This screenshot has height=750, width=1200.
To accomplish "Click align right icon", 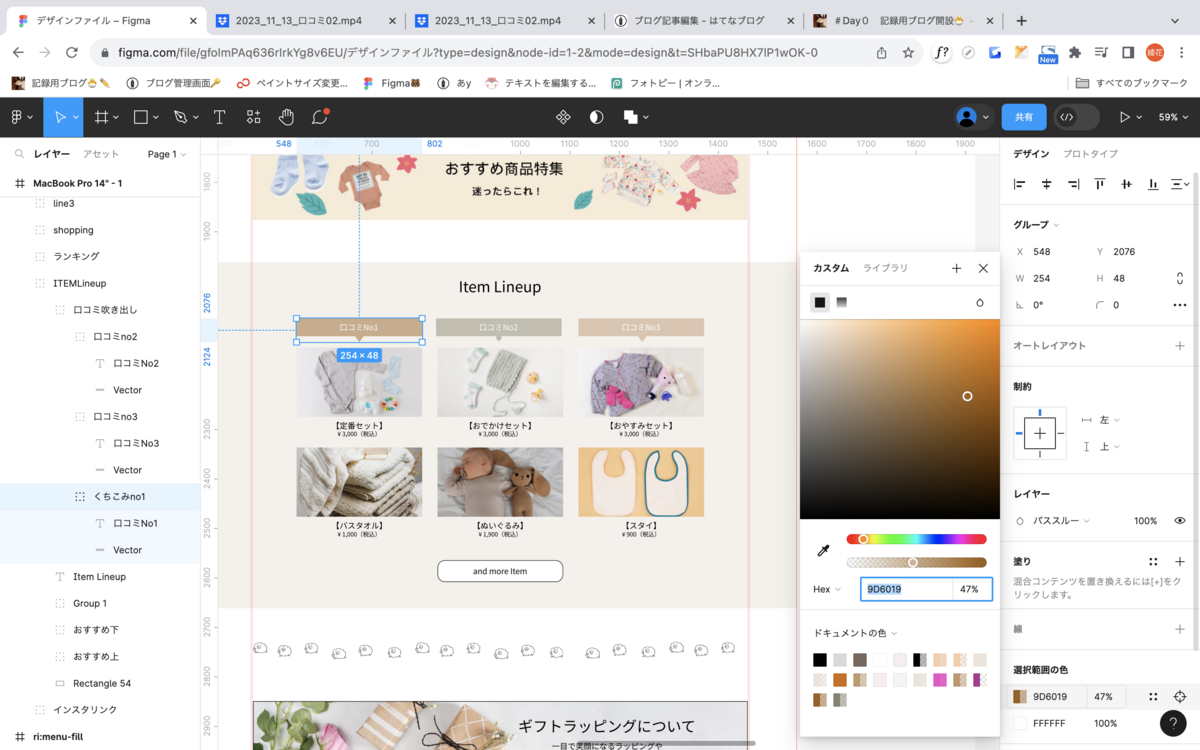I will pos(1073,184).
